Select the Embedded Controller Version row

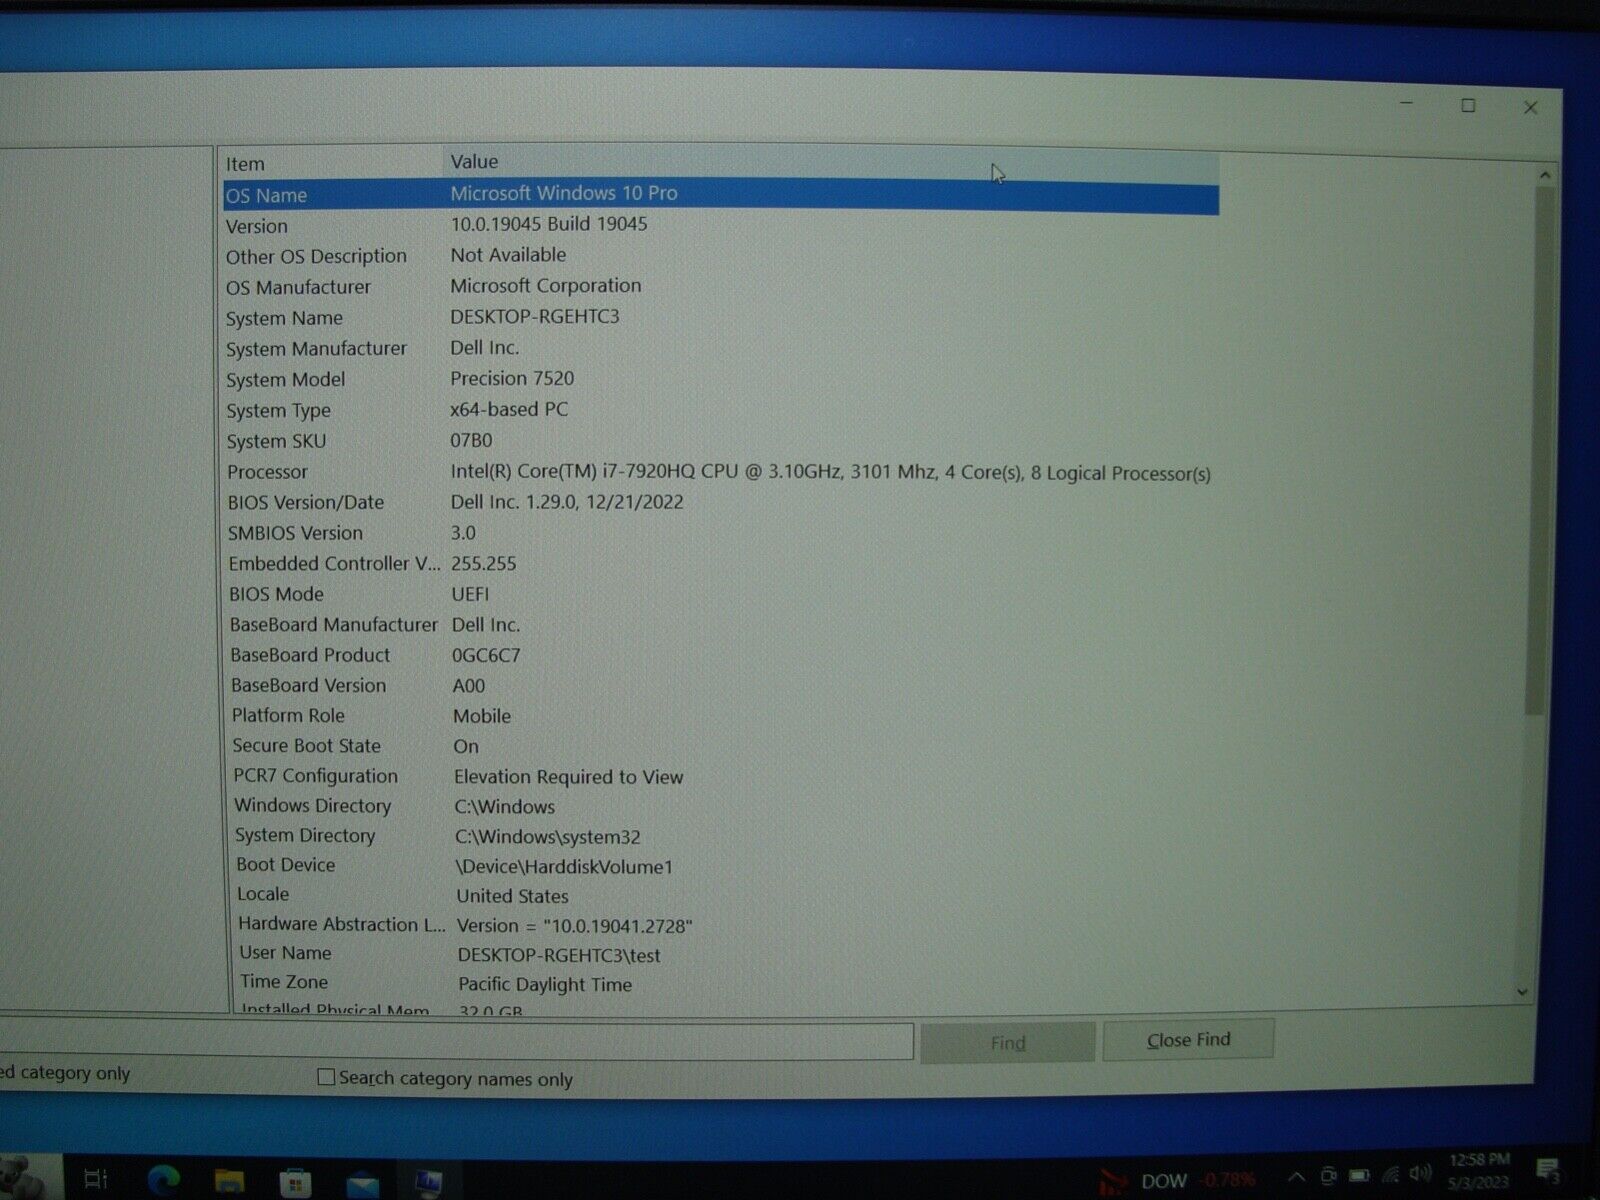[x=720, y=564]
